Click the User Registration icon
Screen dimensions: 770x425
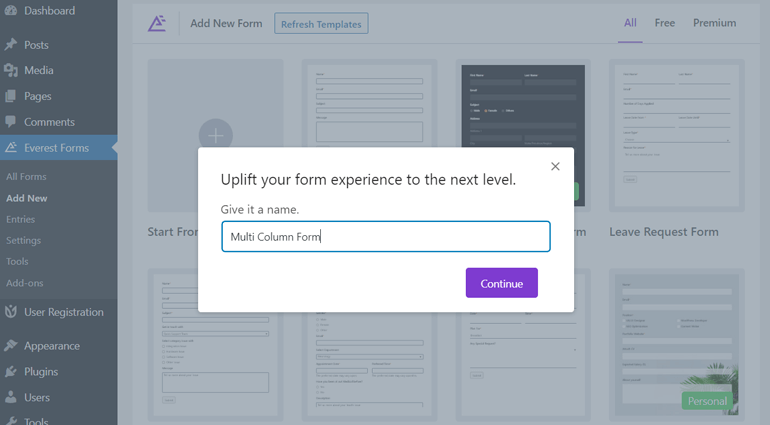pos(11,312)
